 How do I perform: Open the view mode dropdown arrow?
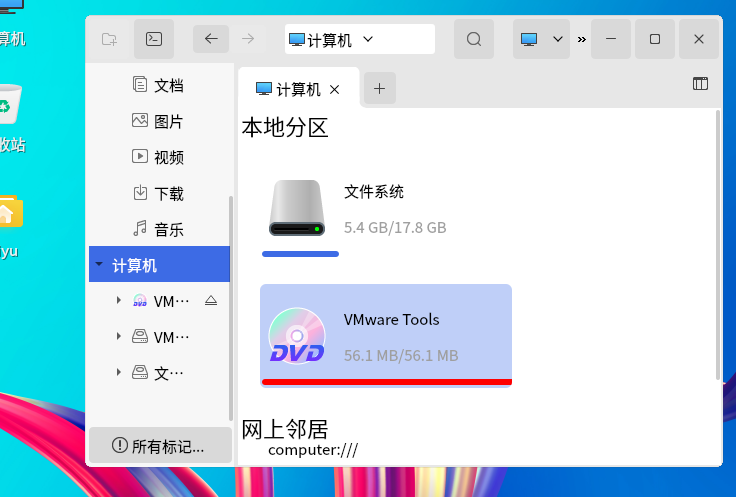point(558,39)
